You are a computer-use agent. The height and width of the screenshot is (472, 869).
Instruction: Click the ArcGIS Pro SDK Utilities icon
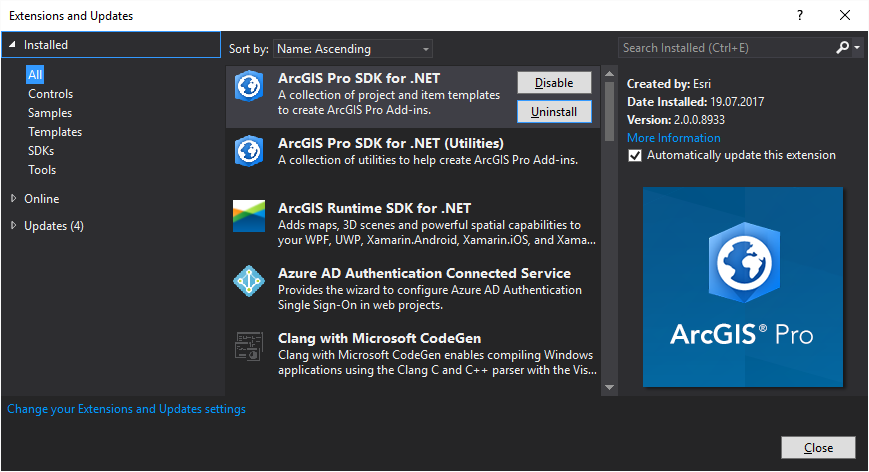(x=248, y=150)
